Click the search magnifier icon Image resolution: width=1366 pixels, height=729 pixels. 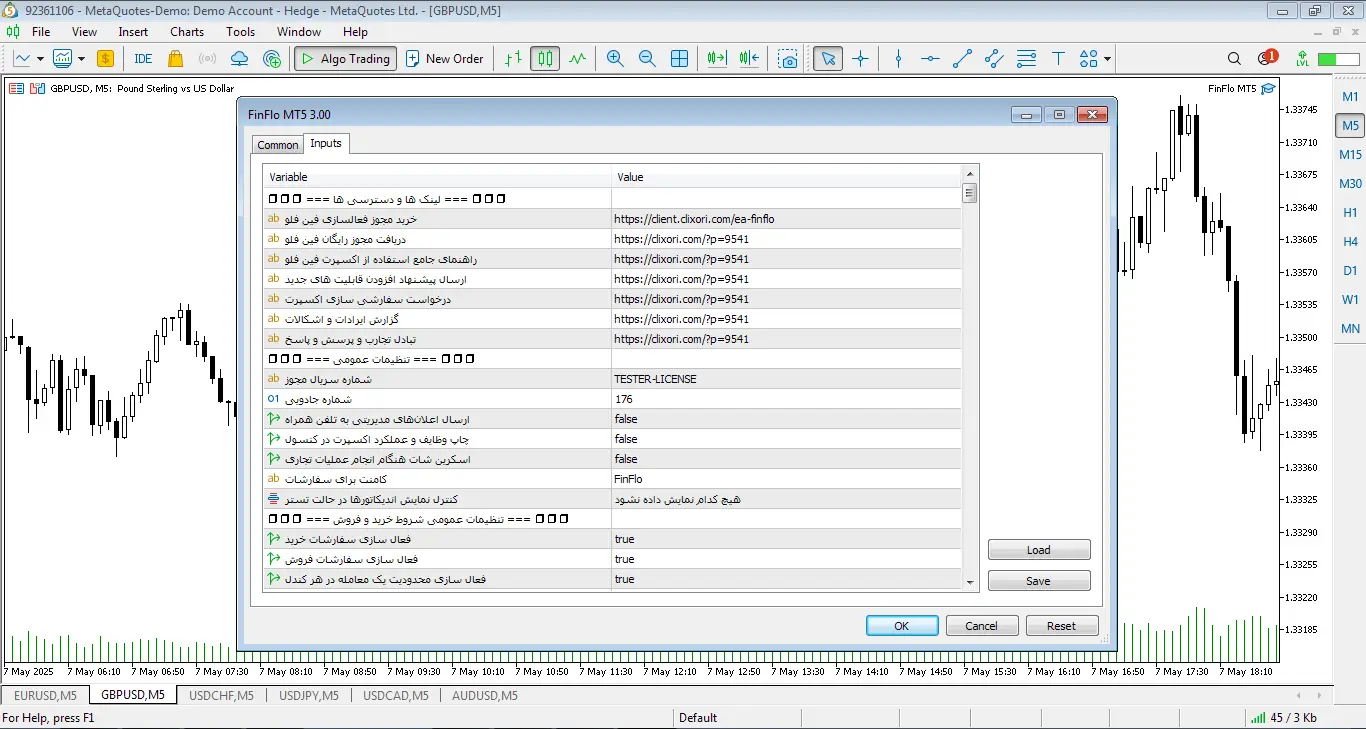1234,59
